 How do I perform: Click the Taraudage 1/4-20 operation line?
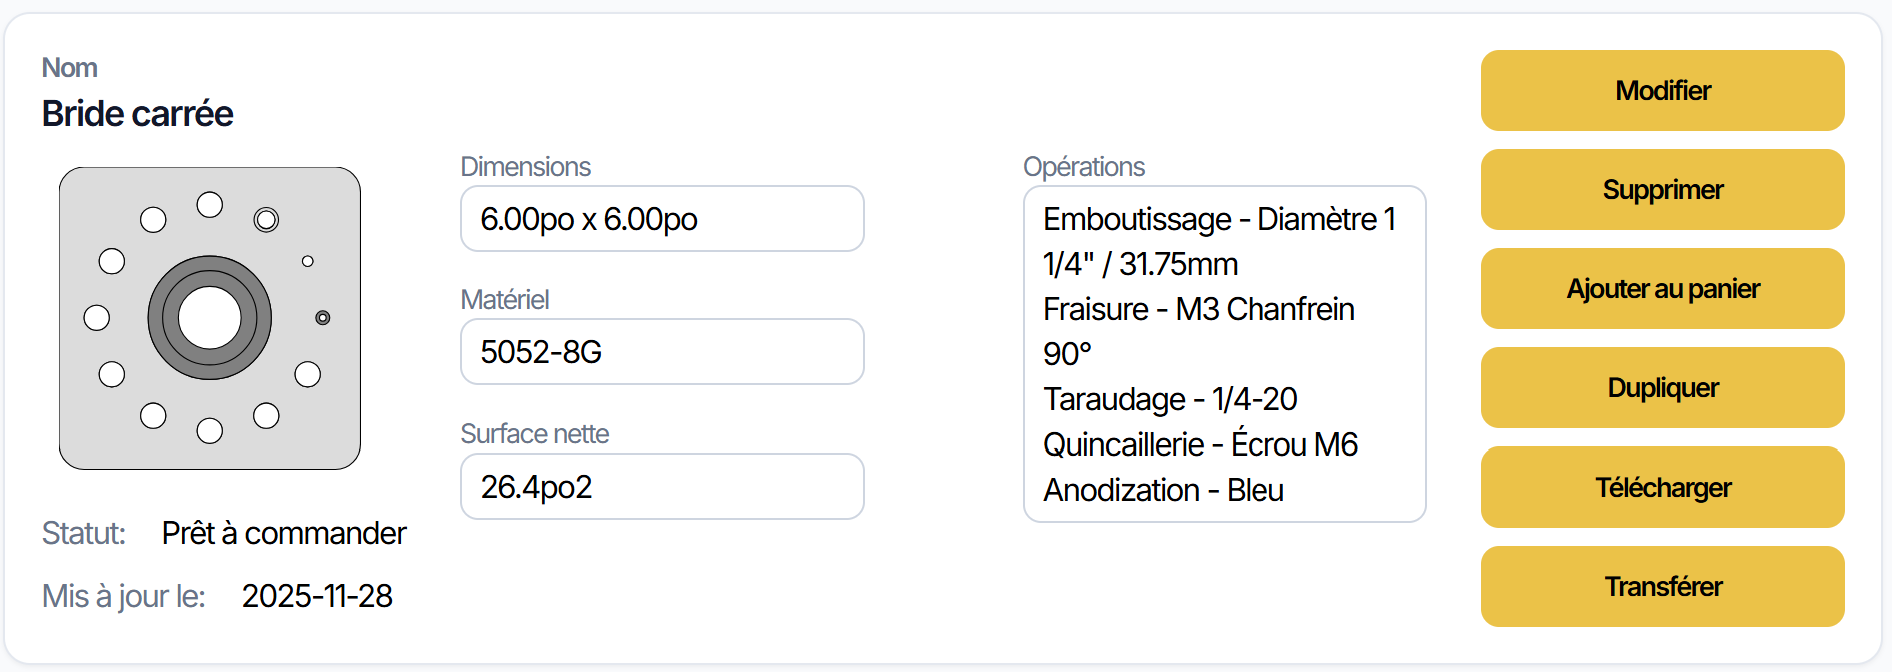pos(1170,399)
